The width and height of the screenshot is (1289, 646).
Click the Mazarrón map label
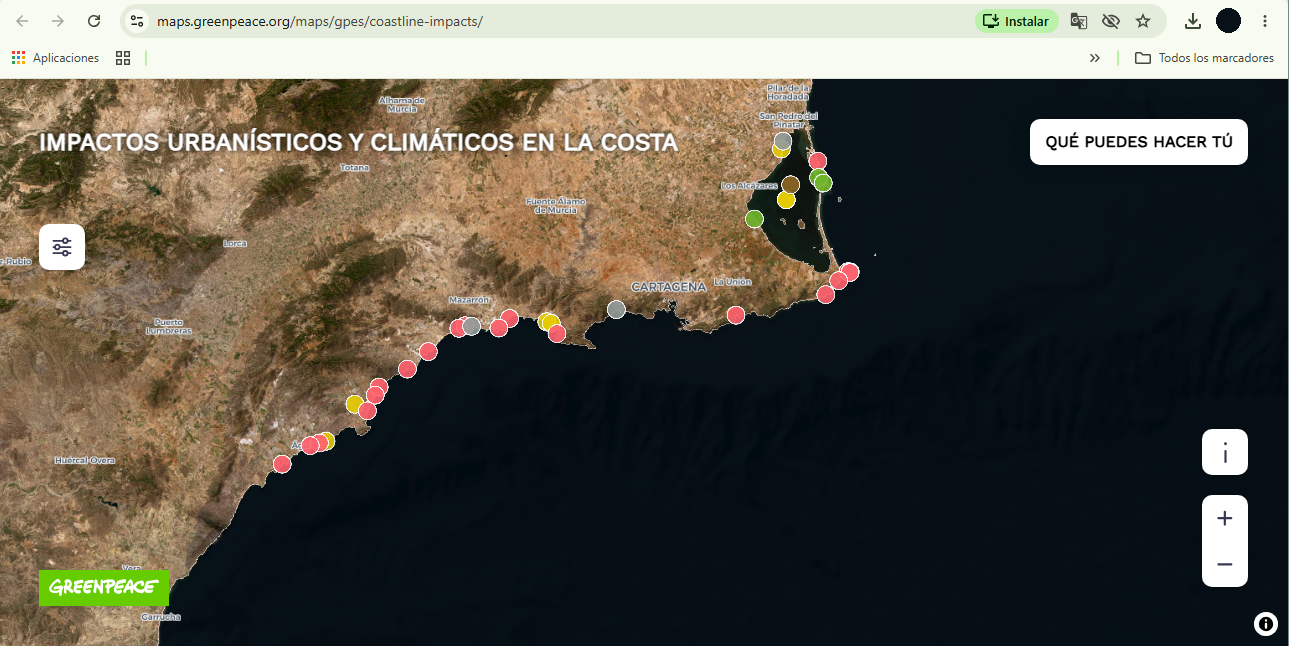click(x=469, y=300)
